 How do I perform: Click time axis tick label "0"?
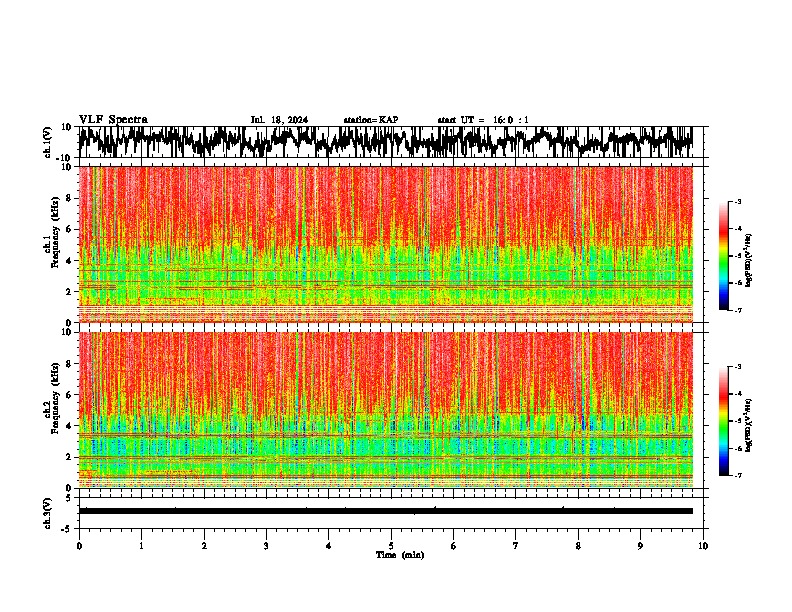coord(79,546)
